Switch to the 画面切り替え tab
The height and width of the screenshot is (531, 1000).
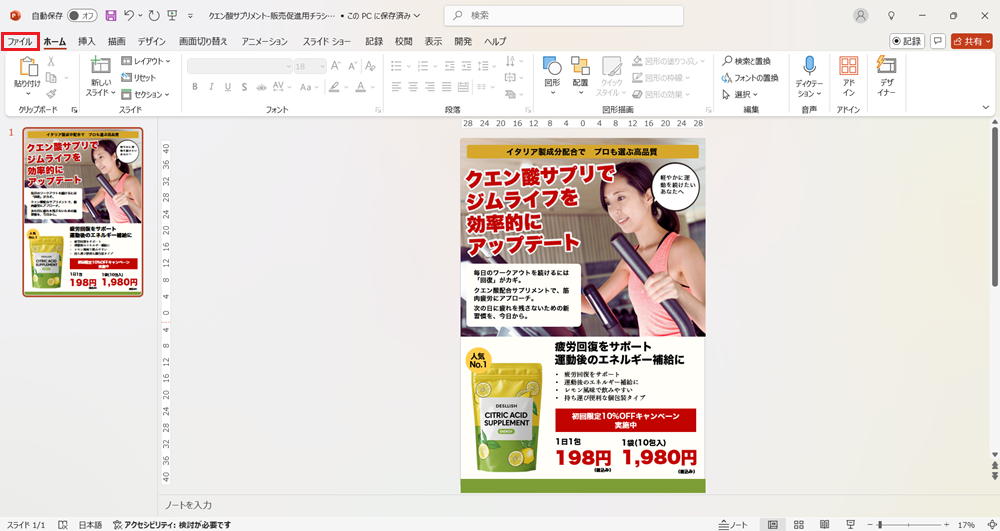(x=203, y=41)
